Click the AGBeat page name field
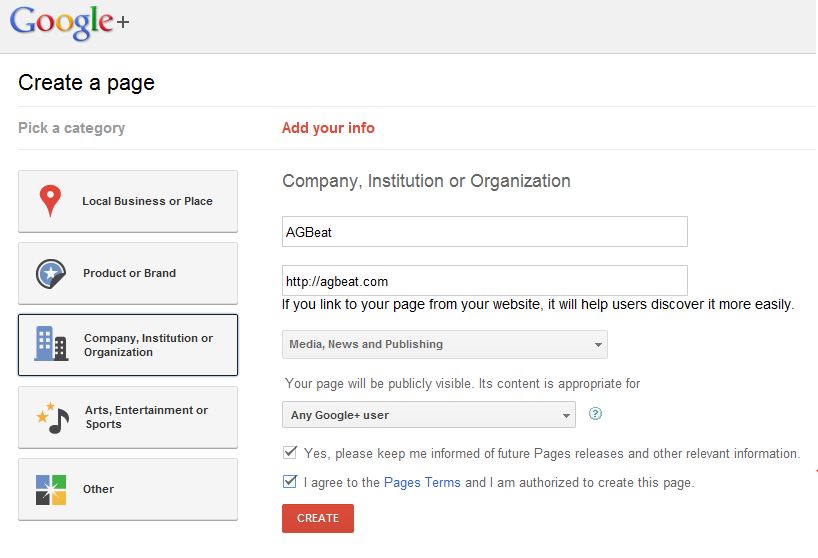Screen dimensions: 818x558 point(484,231)
